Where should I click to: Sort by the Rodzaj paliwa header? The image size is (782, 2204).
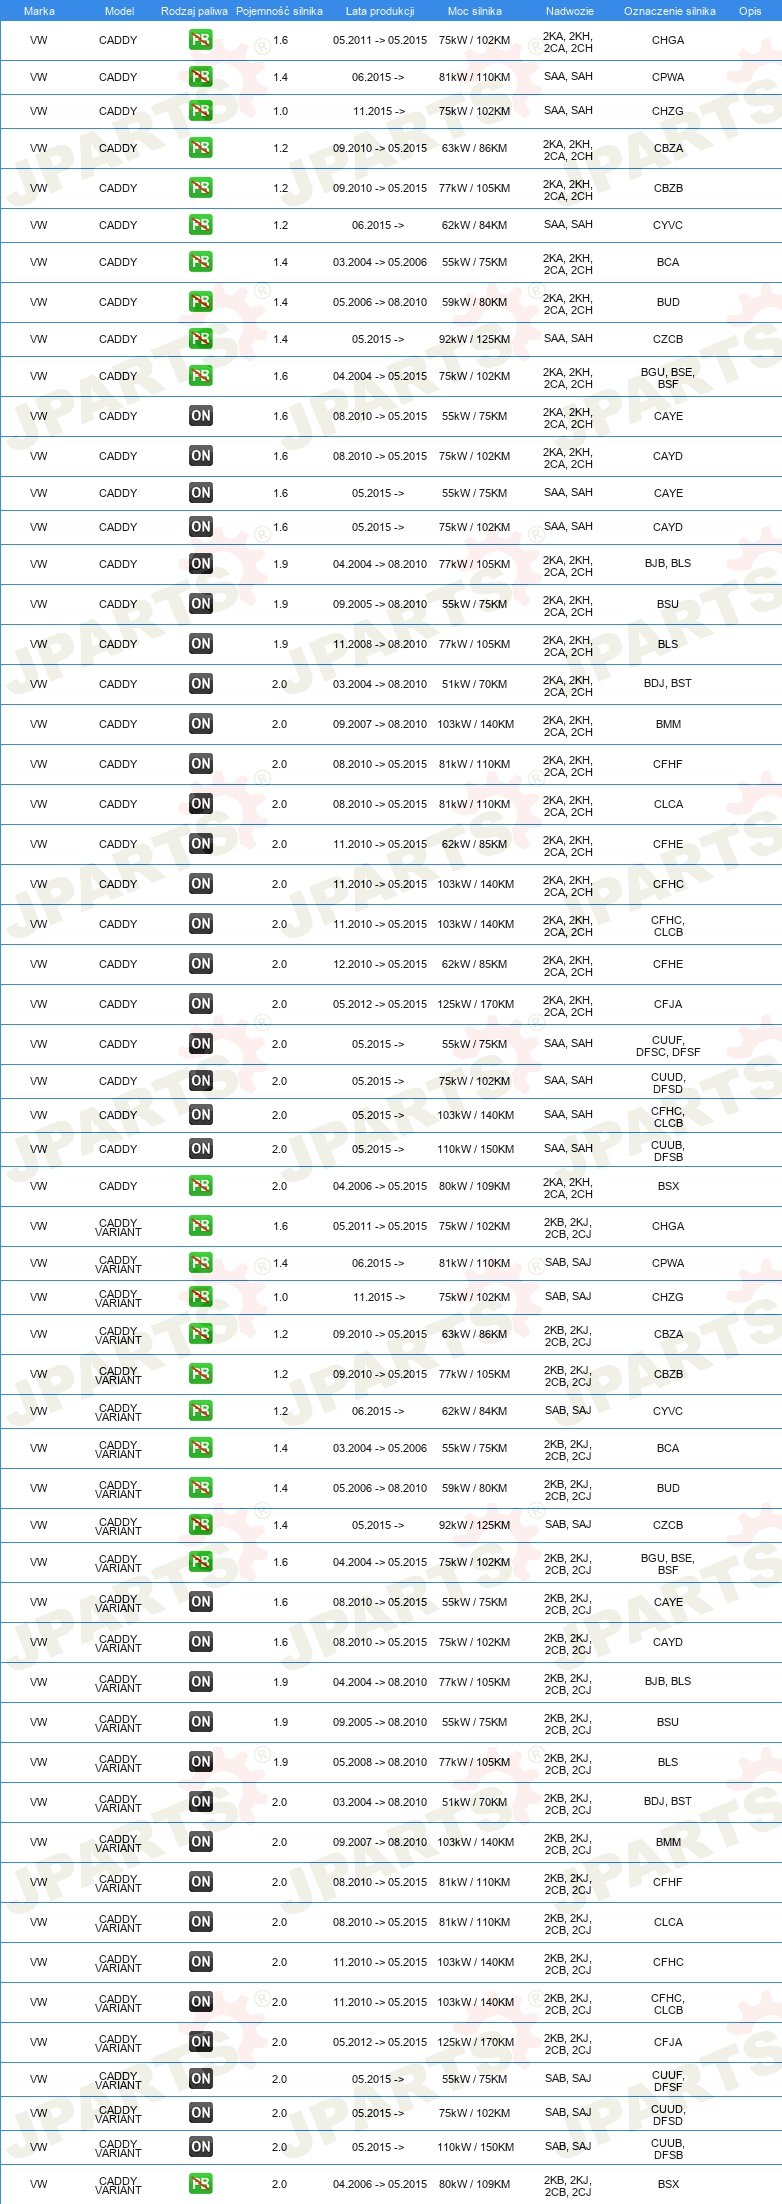(x=194, y=11)
